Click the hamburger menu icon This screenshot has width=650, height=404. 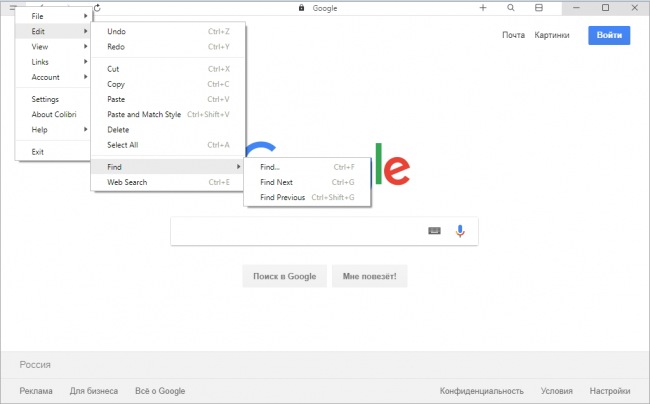coord(12,7)
